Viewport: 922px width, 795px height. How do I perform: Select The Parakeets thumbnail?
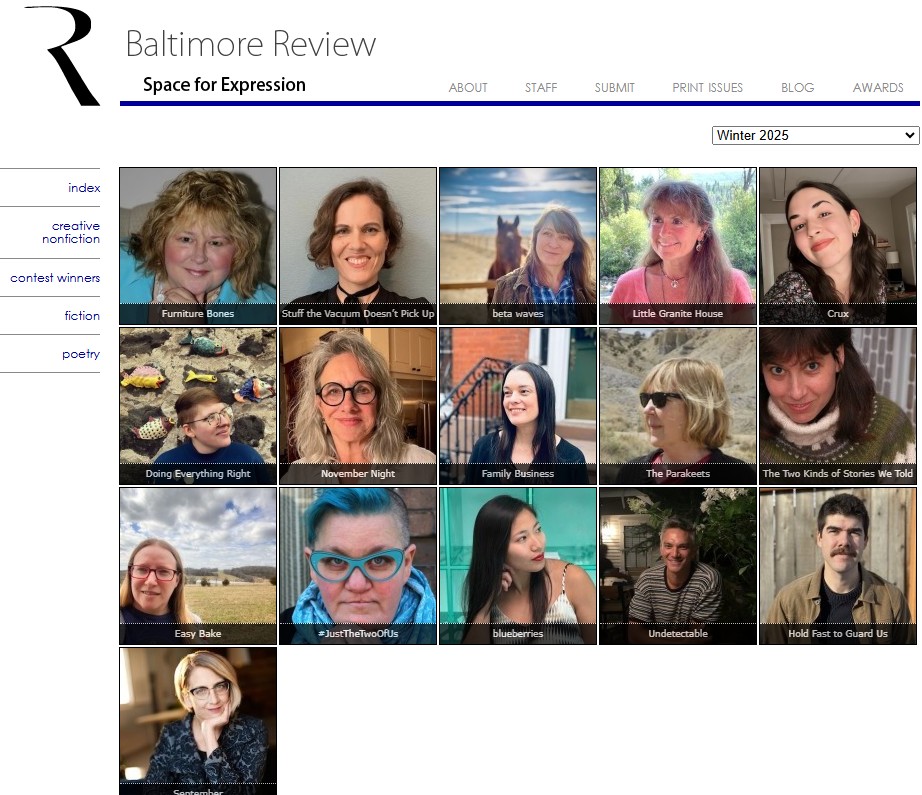(x=678, y=406)
